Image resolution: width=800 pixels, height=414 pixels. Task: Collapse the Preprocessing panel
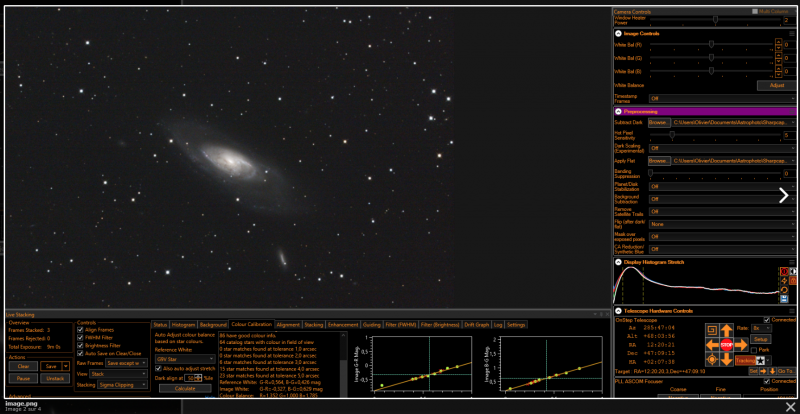coord(618,111)
